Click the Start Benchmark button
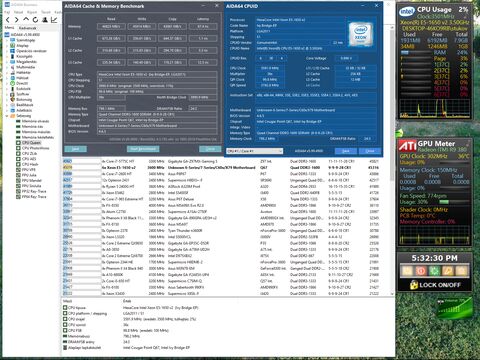The image size is (480, 360). [143, 149]
